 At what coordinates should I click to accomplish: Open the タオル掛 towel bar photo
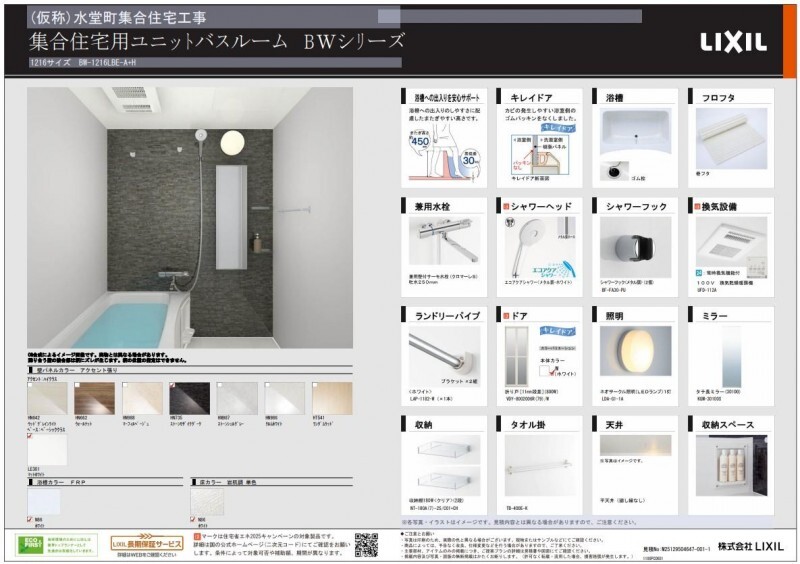click(x=540, y=465)
